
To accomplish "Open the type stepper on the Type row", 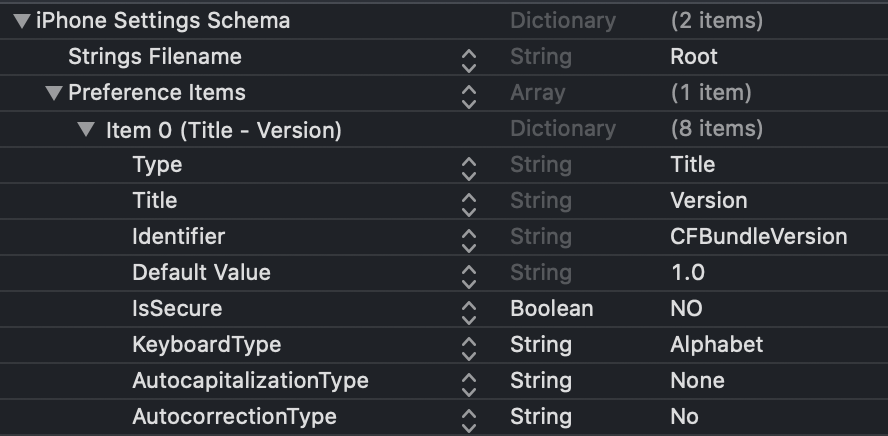I will [469, 165].
